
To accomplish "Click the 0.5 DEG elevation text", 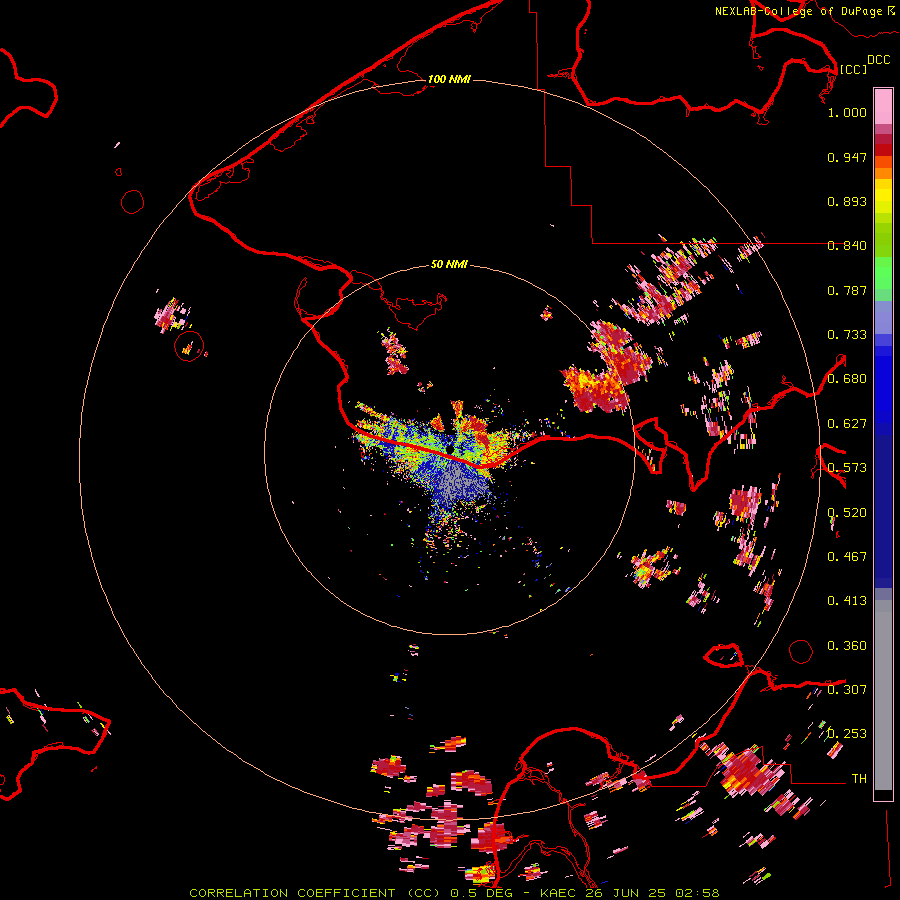I will [482, 893].
